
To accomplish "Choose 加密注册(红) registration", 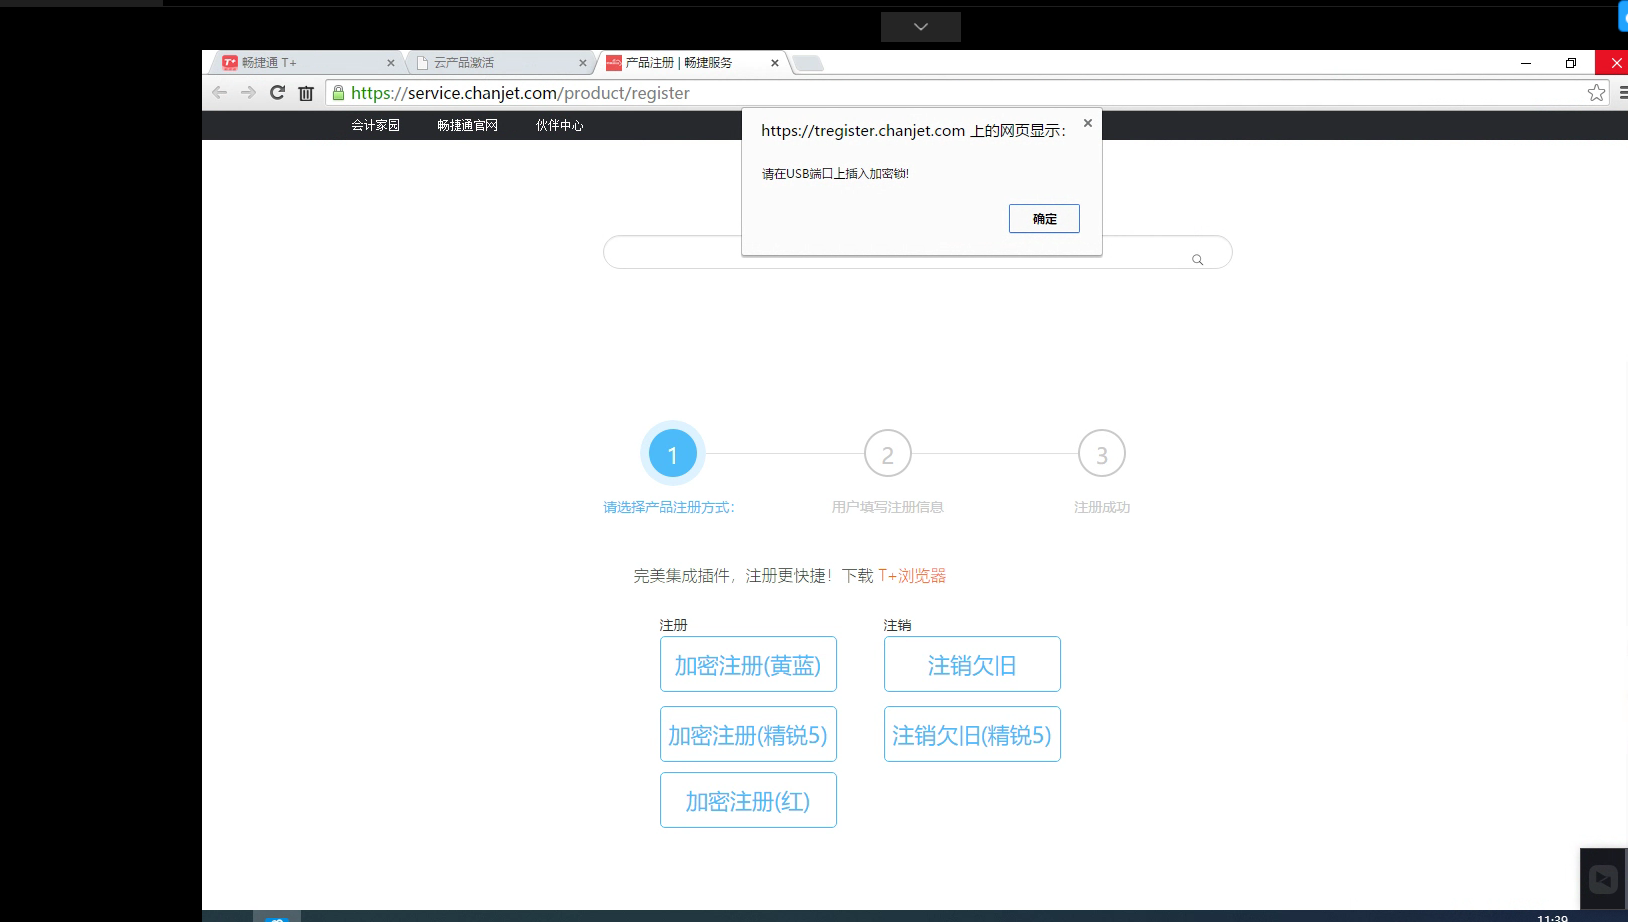I will (748, 800).
